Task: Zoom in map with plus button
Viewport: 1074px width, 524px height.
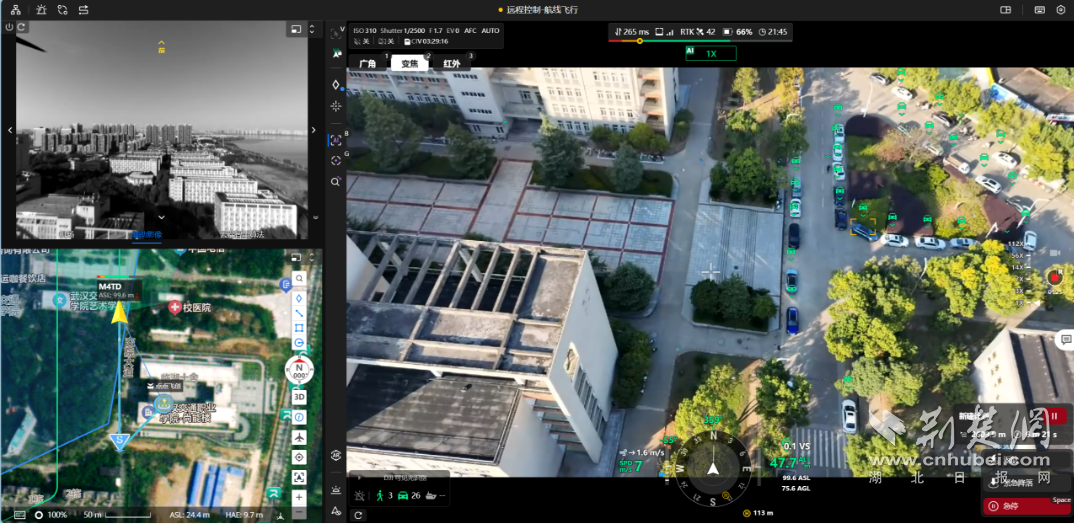Action: coord(299,497)
